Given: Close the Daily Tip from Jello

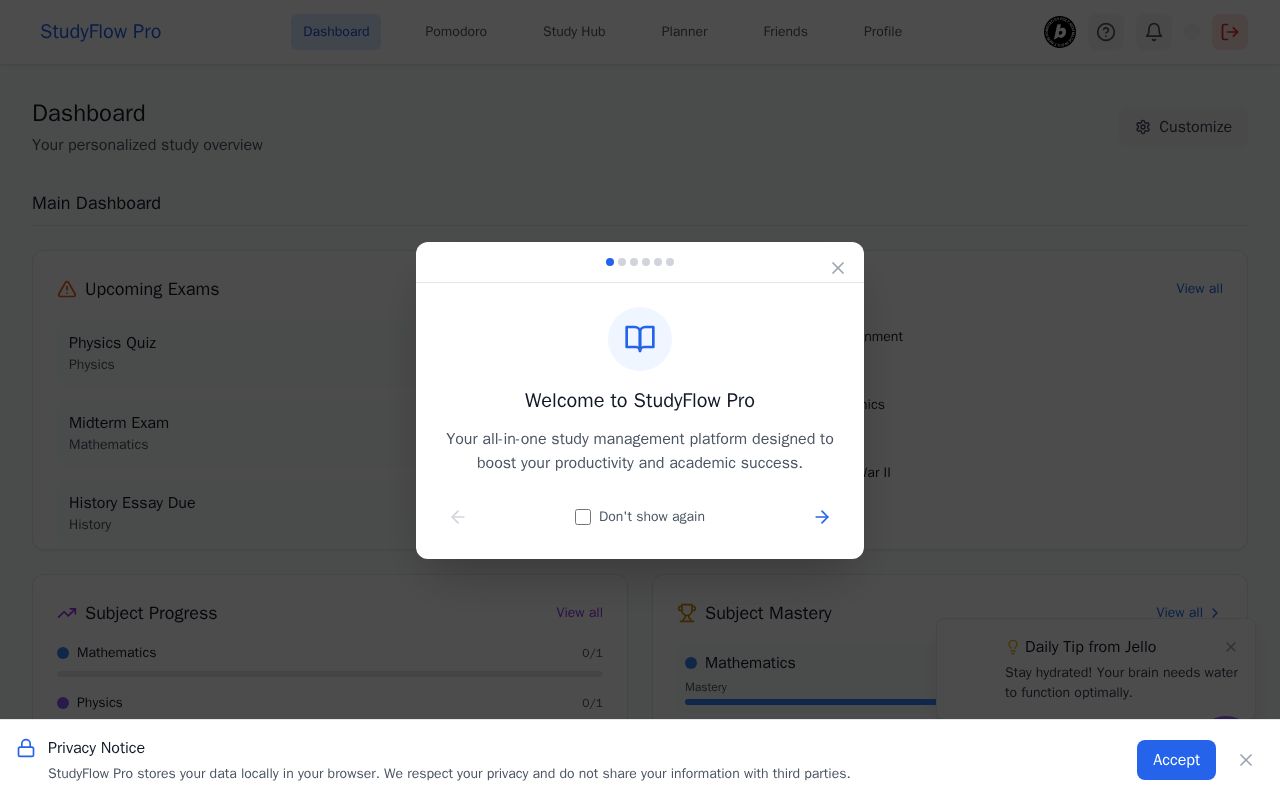Looking at the screenshot, I should tap(1231, 647).
